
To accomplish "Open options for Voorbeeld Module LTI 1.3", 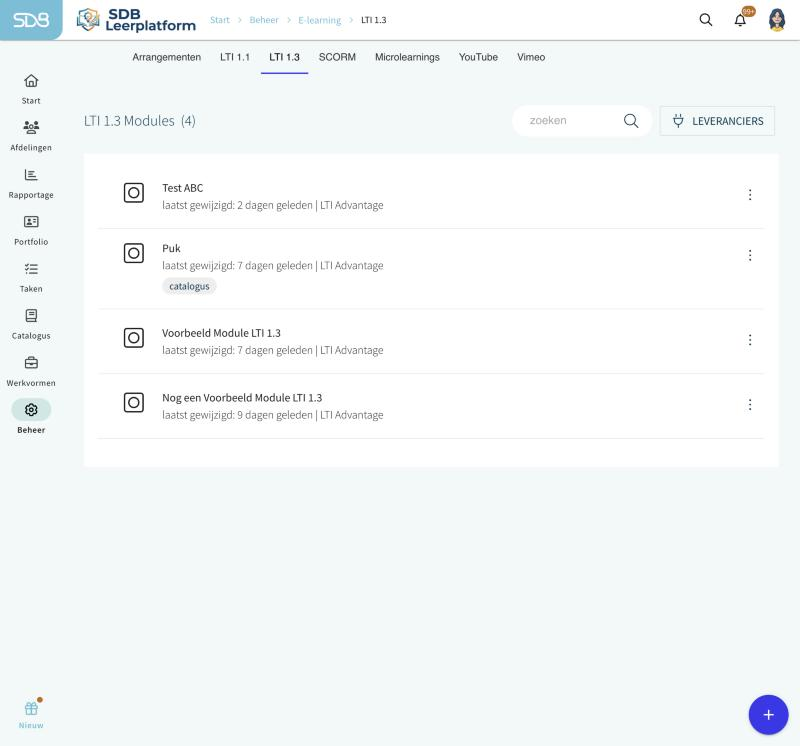I will pos(750,340).
